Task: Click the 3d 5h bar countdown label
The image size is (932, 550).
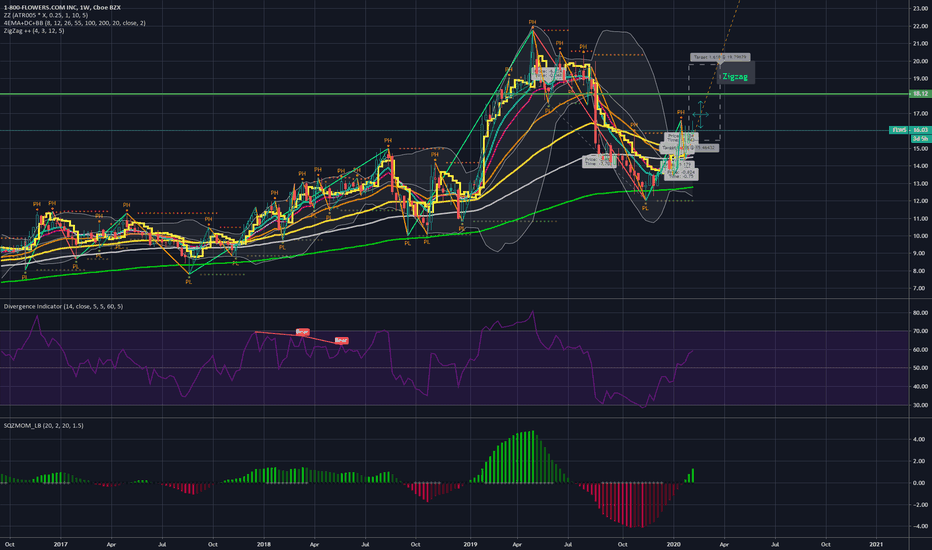Action: point(920,138)
